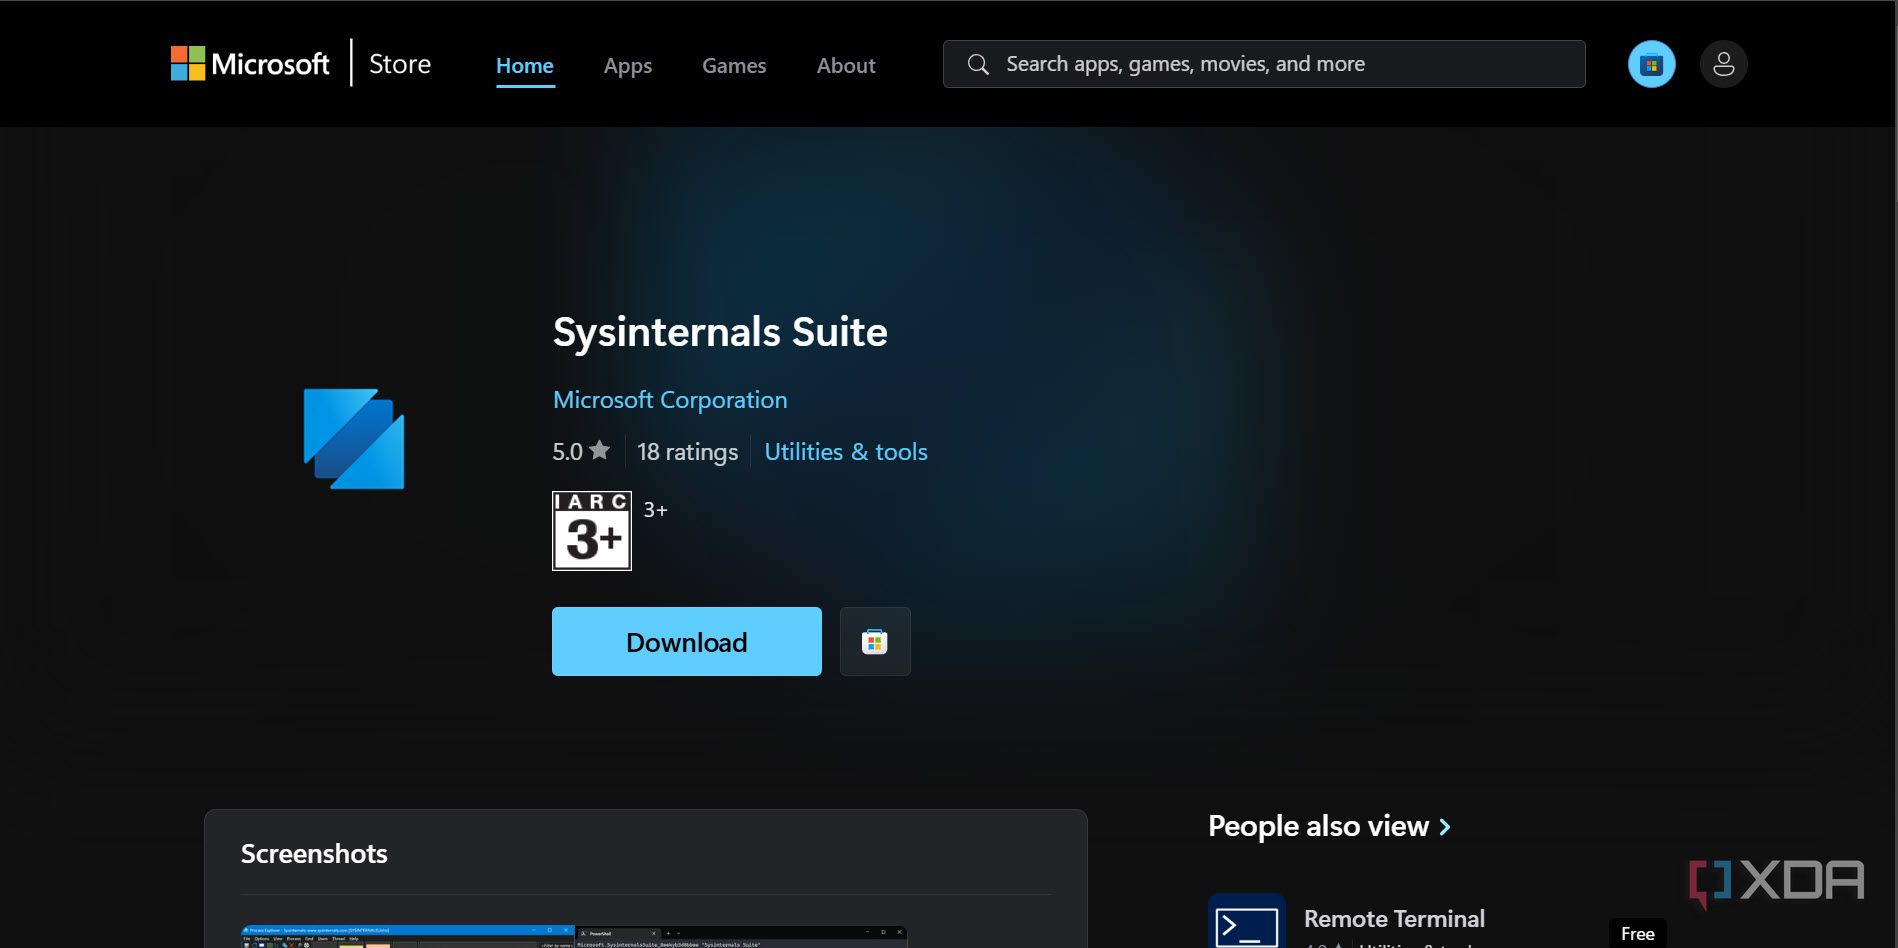Click the search input field
Image resolution: width=1898 pixels, height=948 pixels.
pyautogui.click(x=1200, y=63)
